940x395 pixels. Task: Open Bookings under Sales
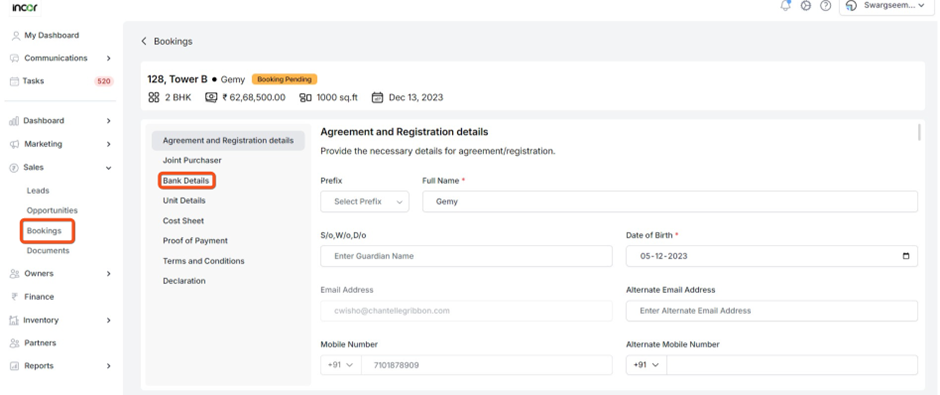coord(44,231)
